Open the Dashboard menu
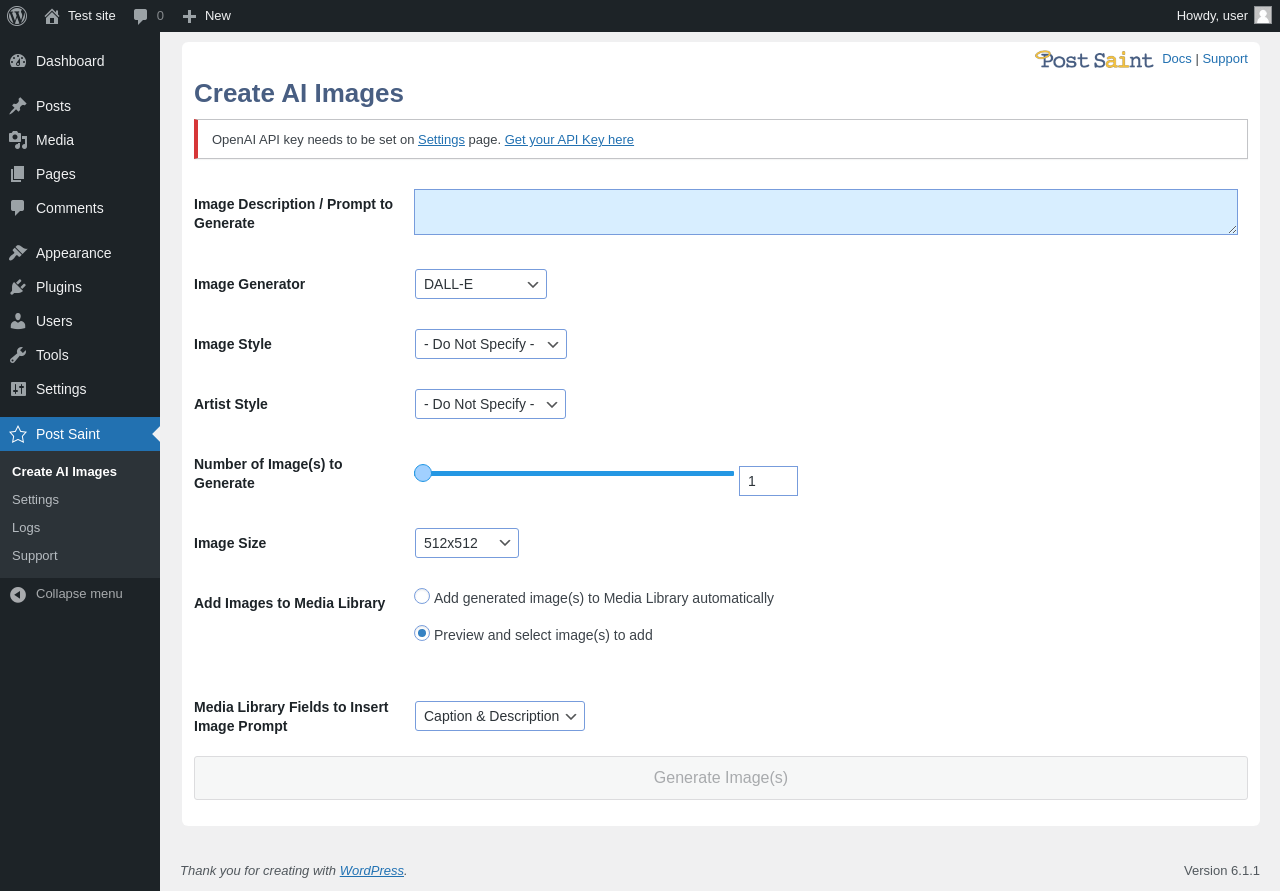Viewport: 1280px width, 891px height. [80, 61]
